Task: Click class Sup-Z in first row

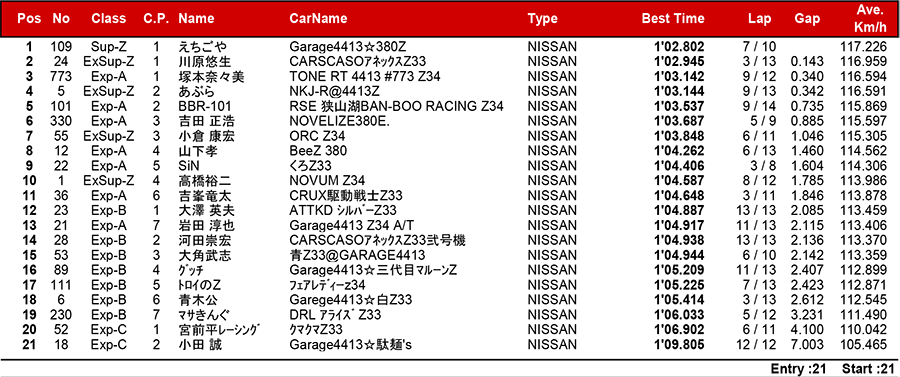Action: click(x=108, y=47)
